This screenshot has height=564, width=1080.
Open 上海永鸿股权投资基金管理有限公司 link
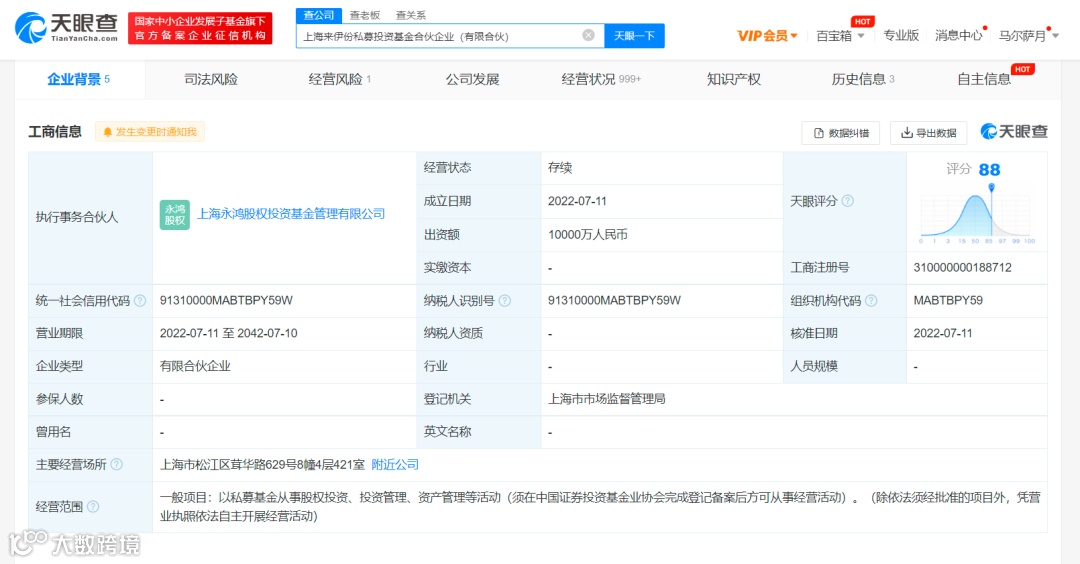coord(291,214)
